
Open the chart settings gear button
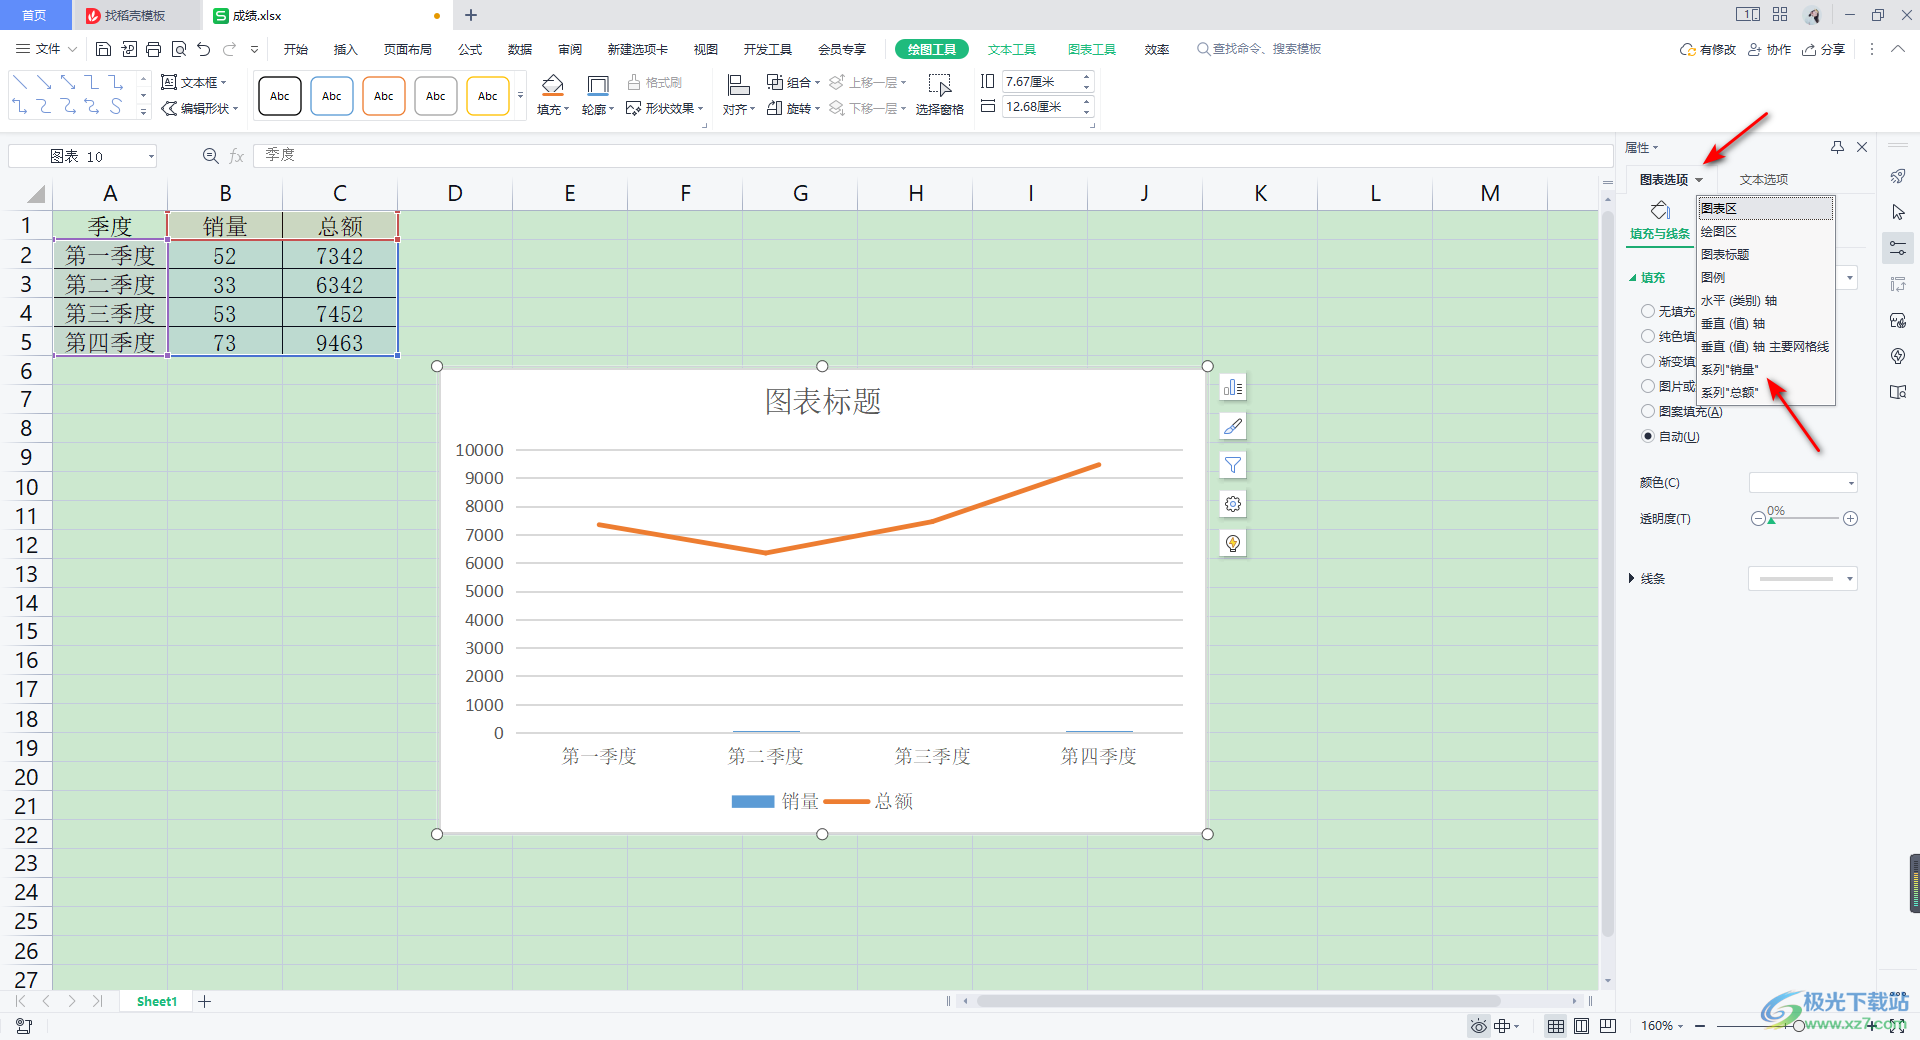coord(1233,504)
